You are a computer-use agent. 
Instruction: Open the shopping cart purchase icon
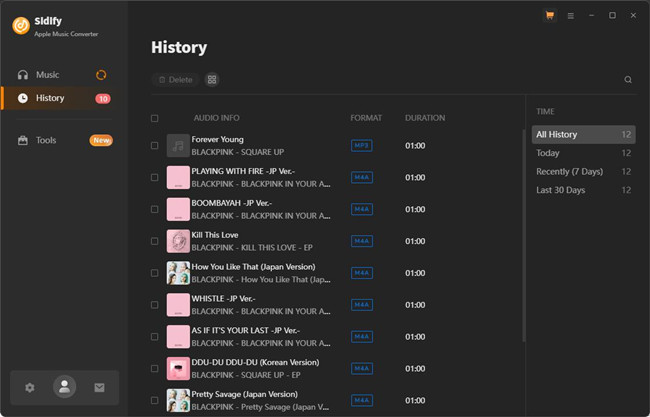coord(550,16)
